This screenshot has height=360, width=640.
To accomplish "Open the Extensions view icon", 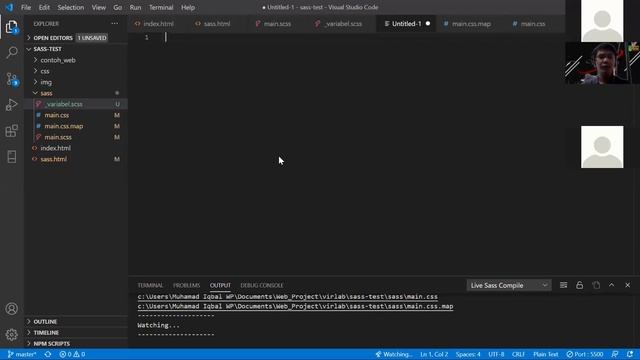I will (11, 131).
